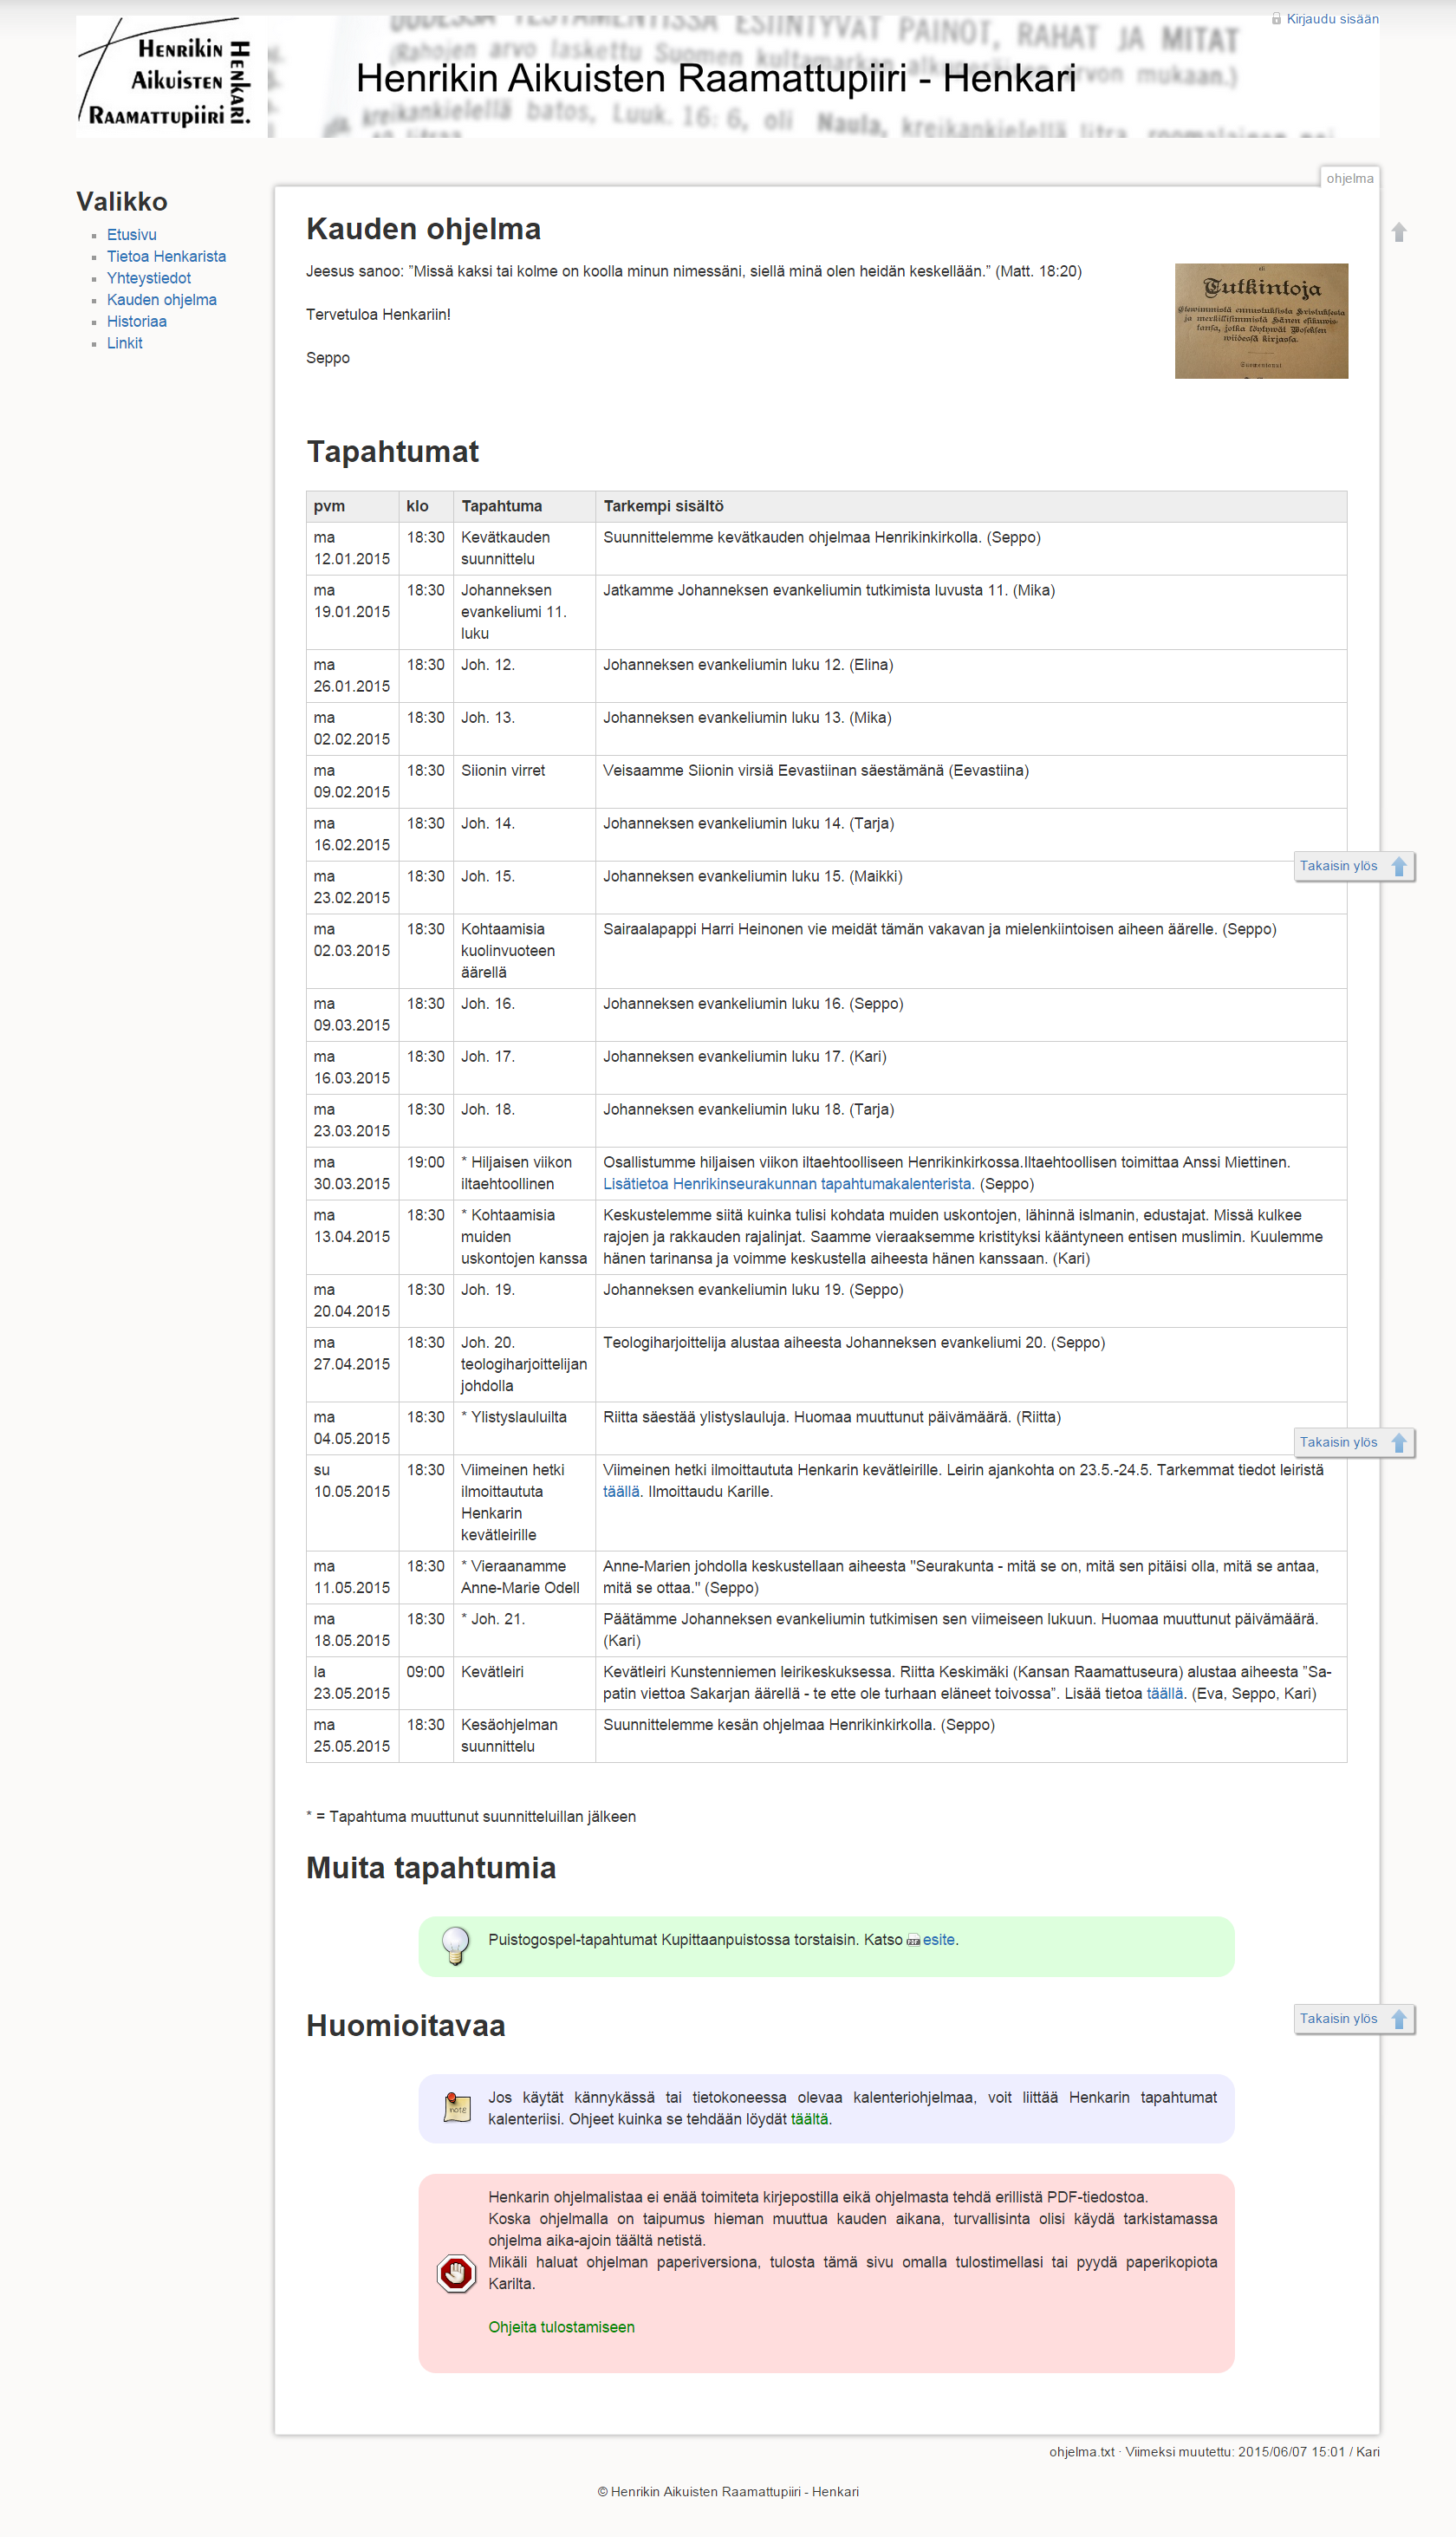Click the '09:00' time cell

[426, 1683]
